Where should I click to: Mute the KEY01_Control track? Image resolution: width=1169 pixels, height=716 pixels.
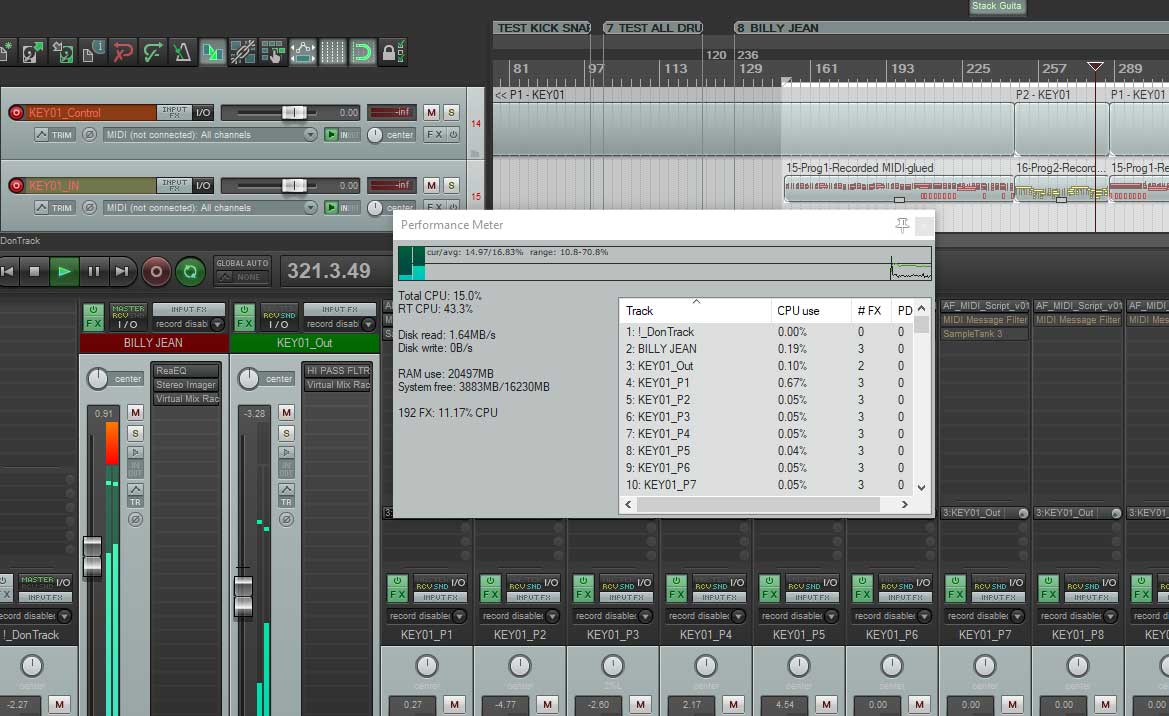coord(431,113)
